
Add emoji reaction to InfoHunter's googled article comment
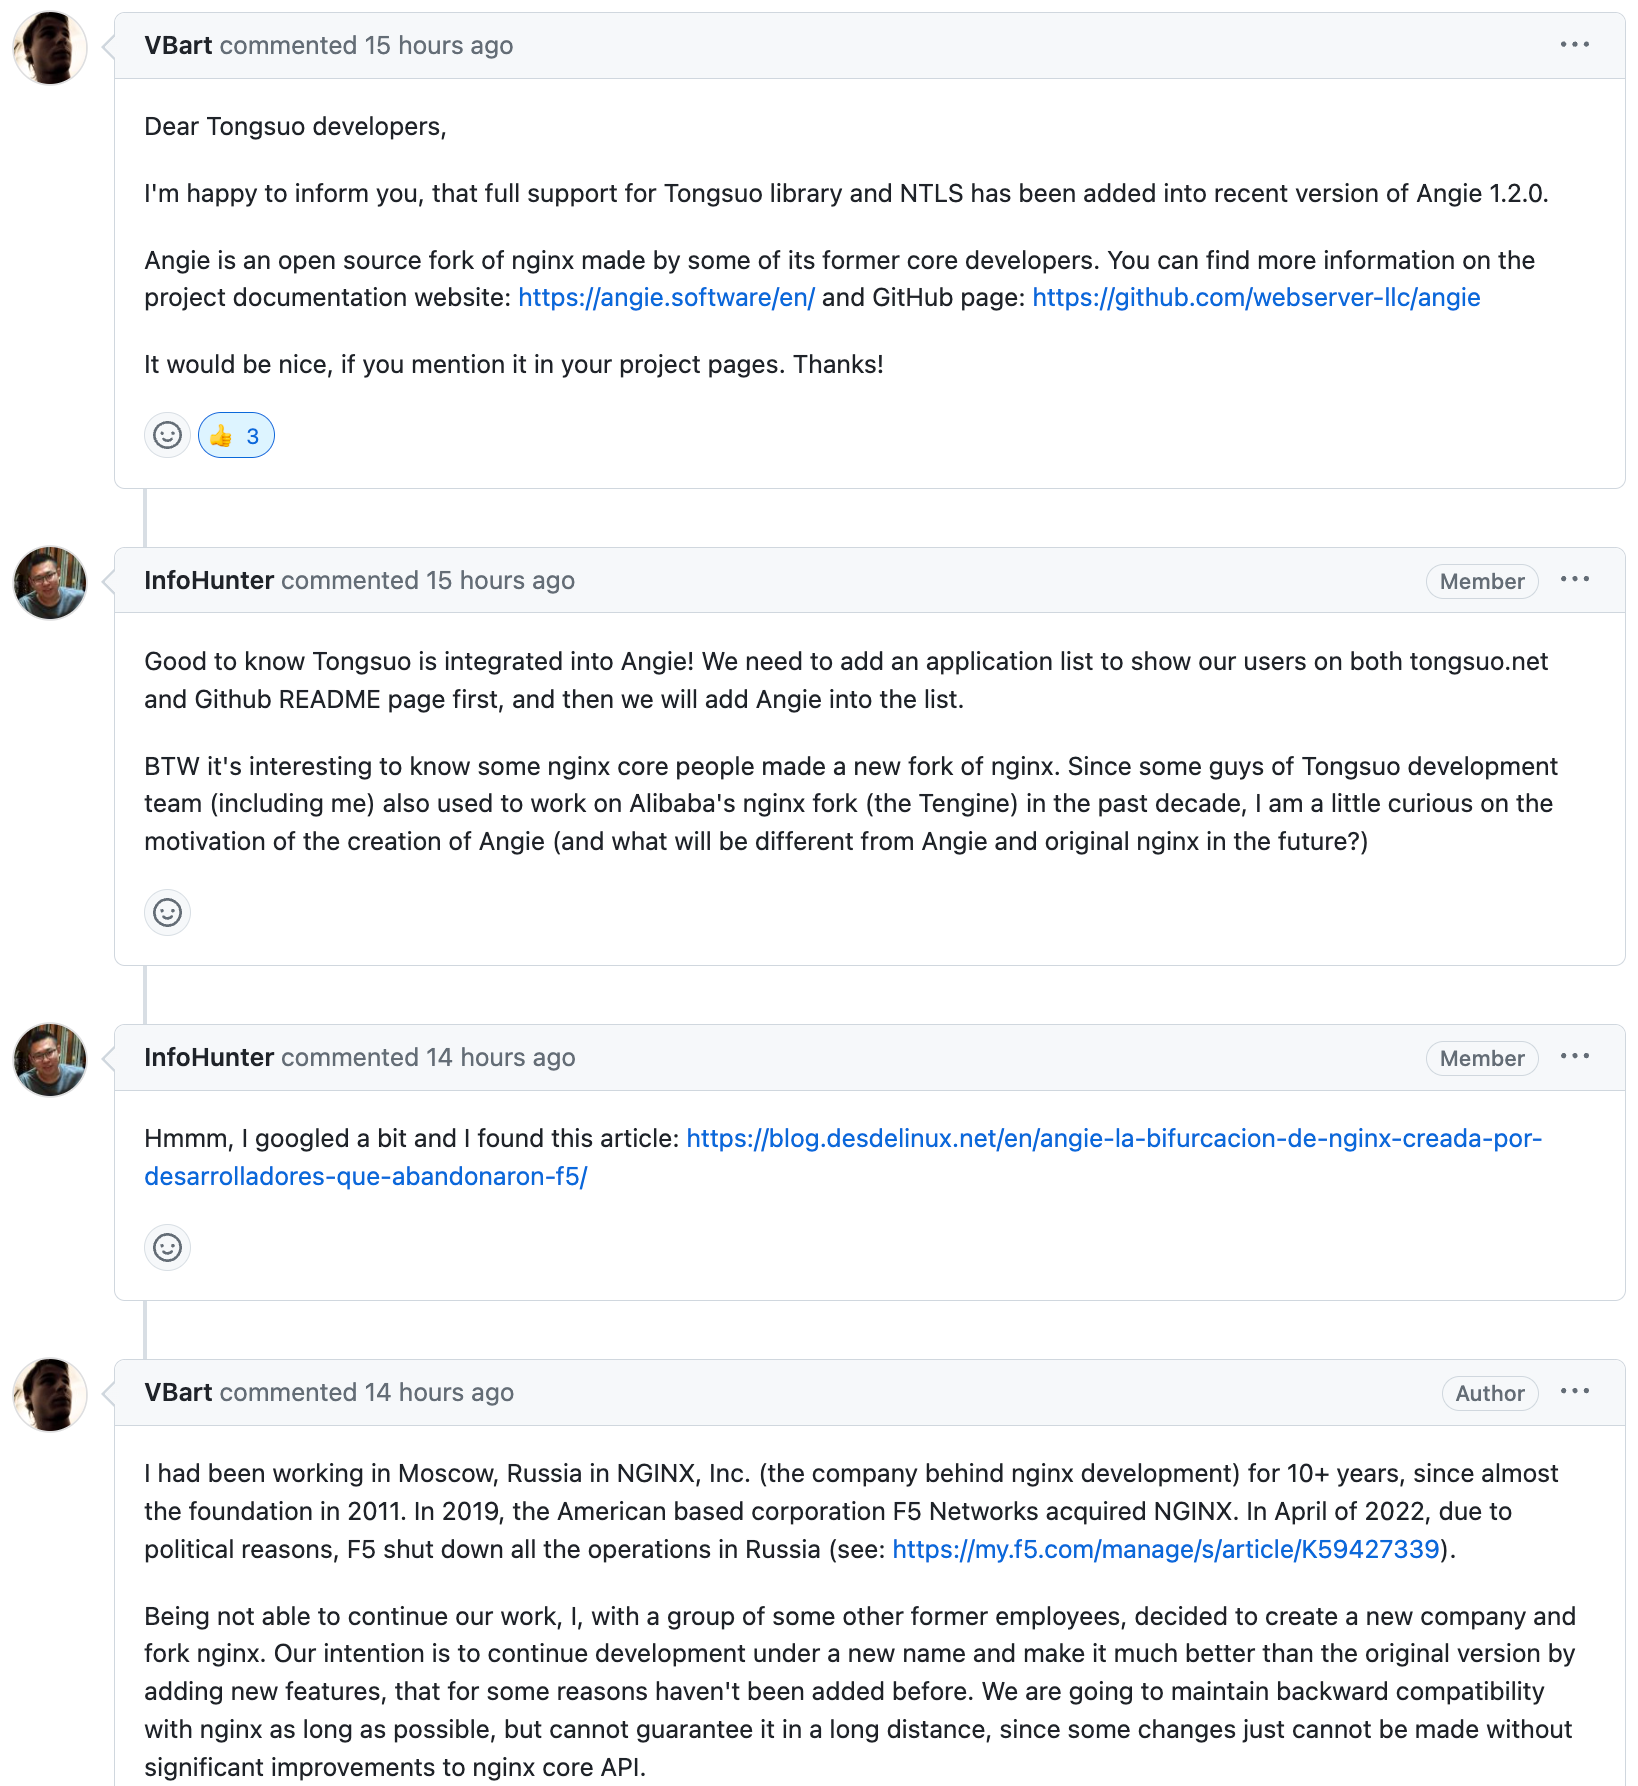[167, 1247]
